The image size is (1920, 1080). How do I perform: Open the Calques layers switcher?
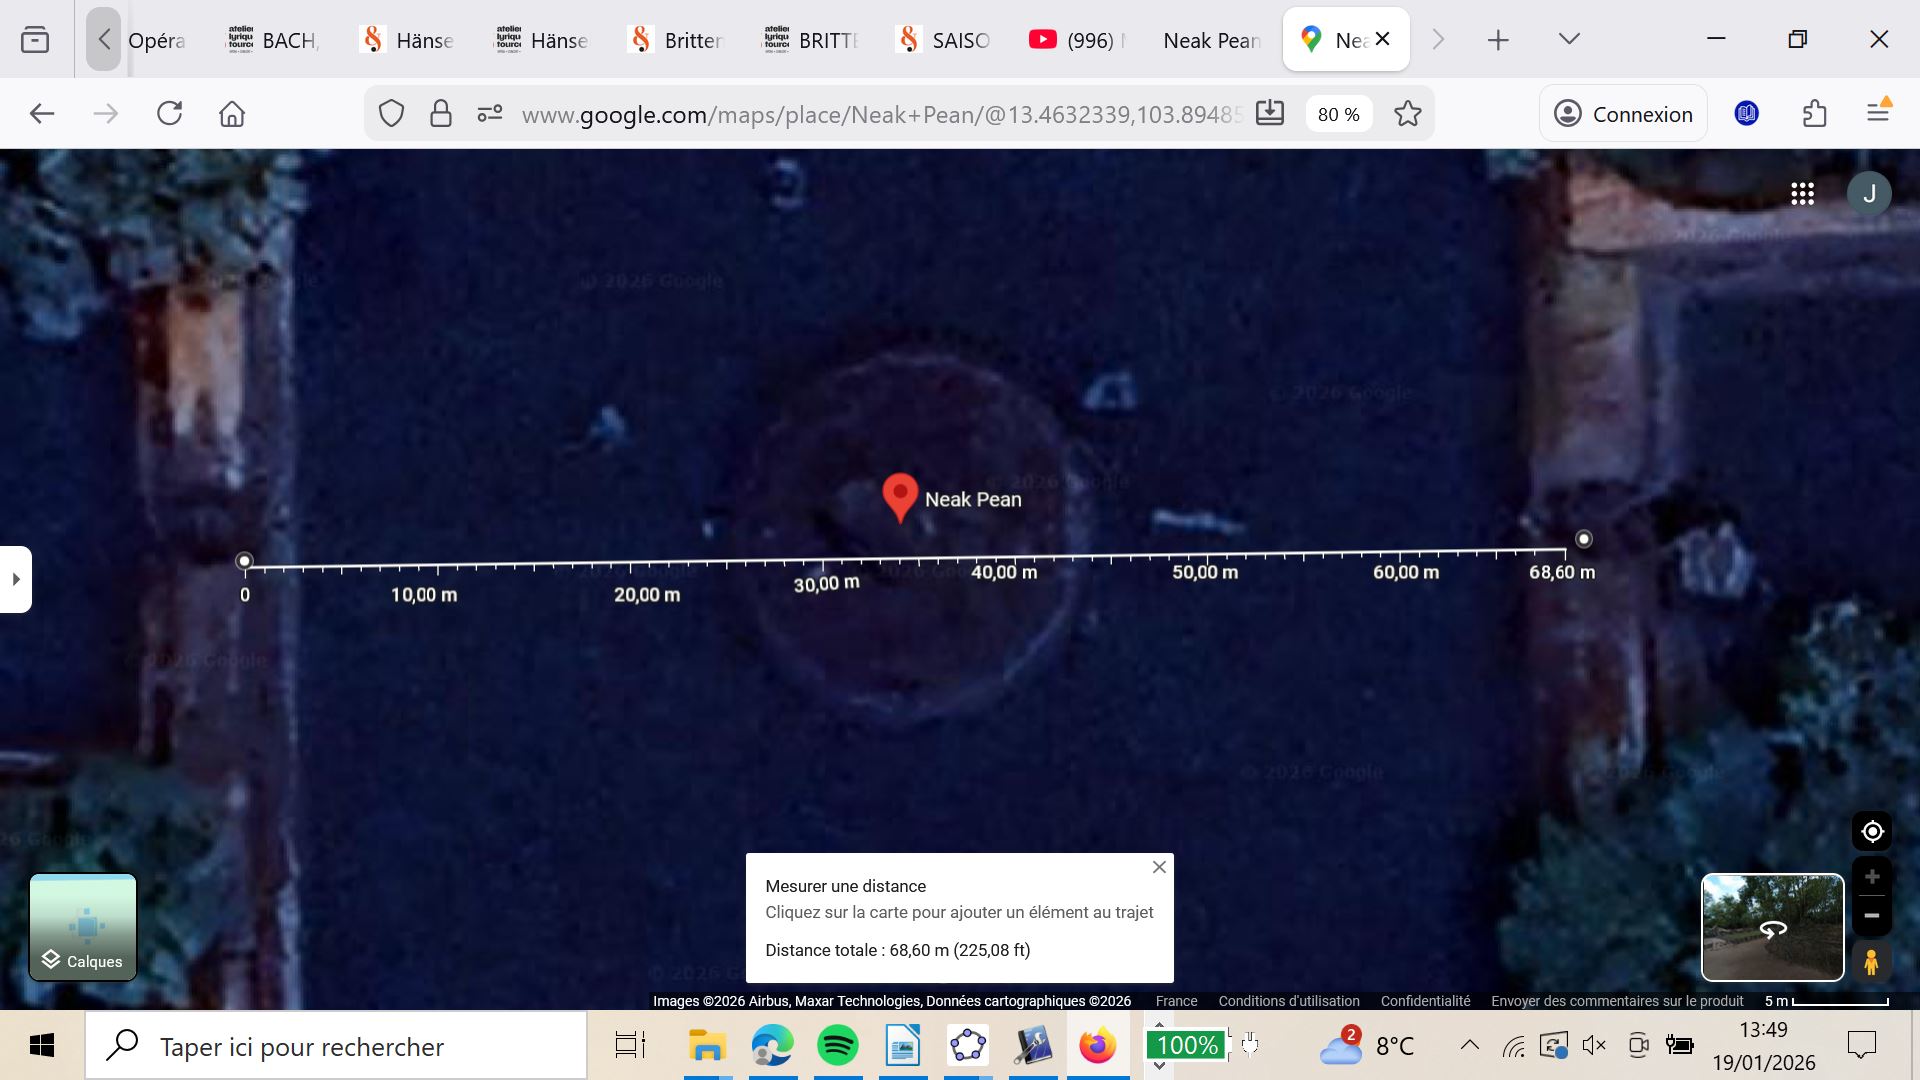[83, 927]
